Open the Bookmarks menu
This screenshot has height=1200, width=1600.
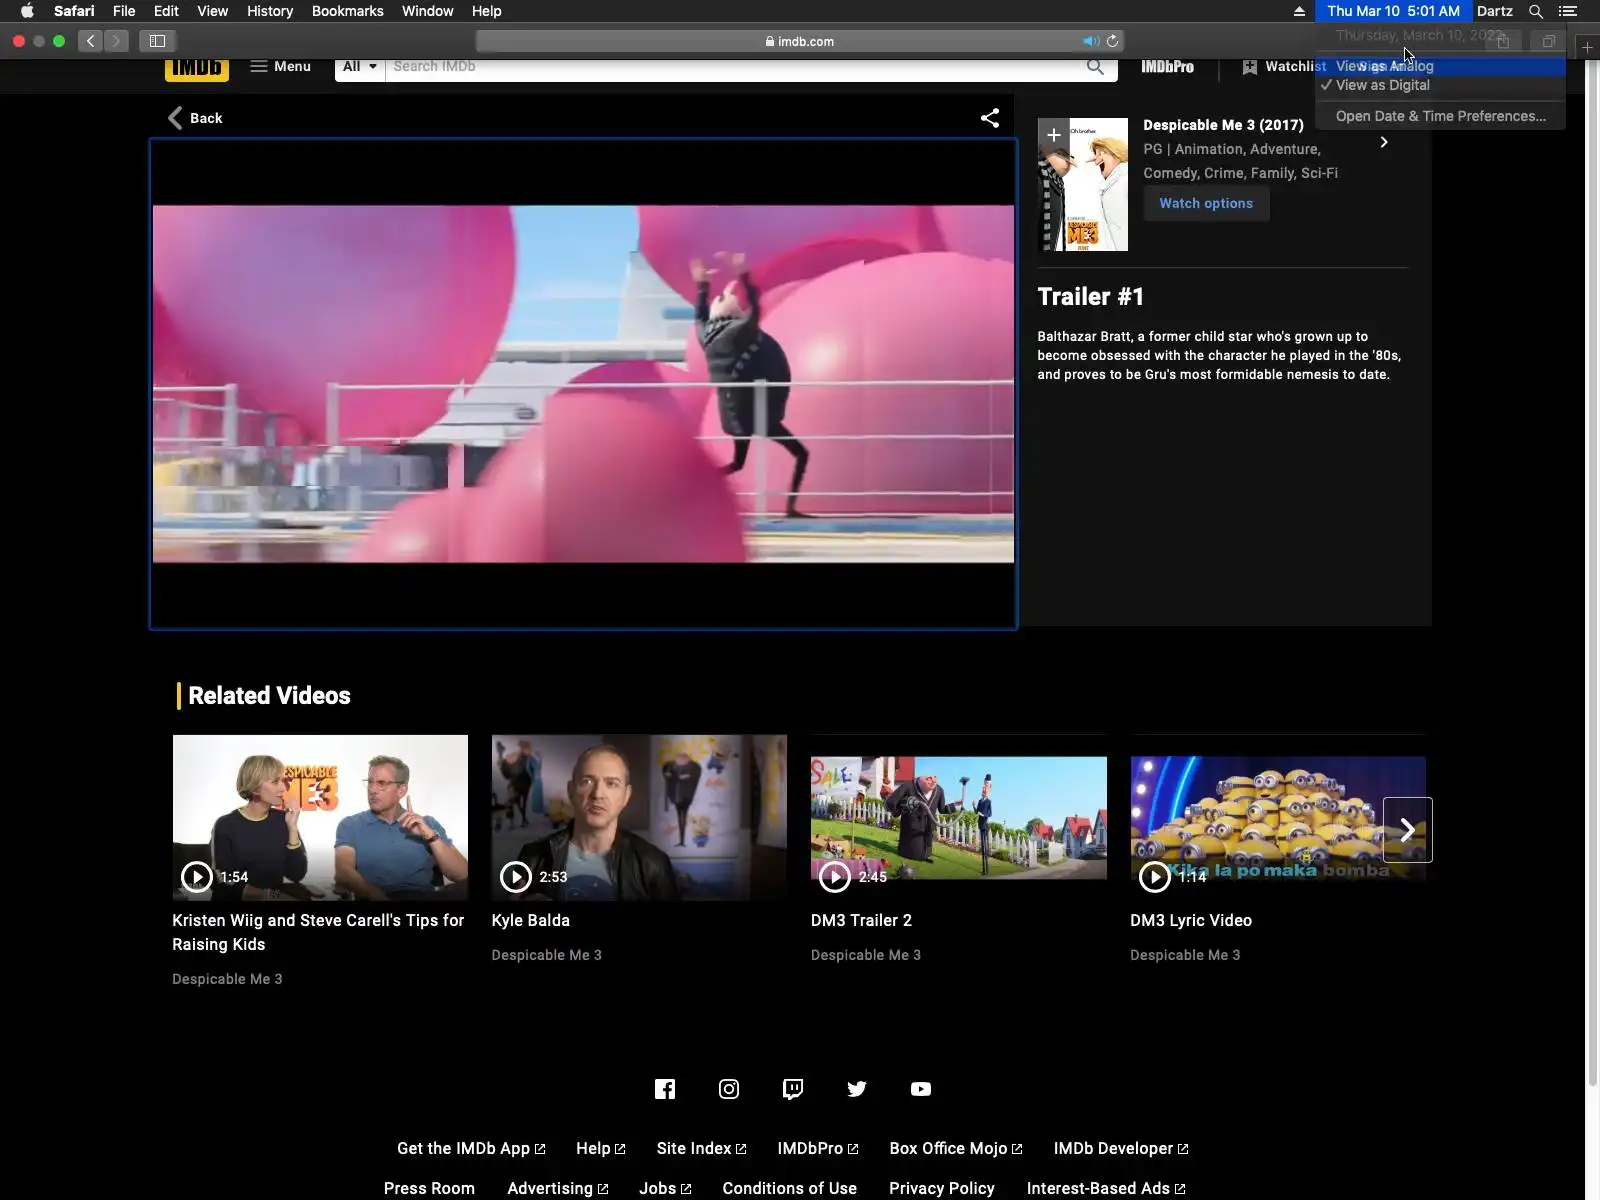point(348,11)
